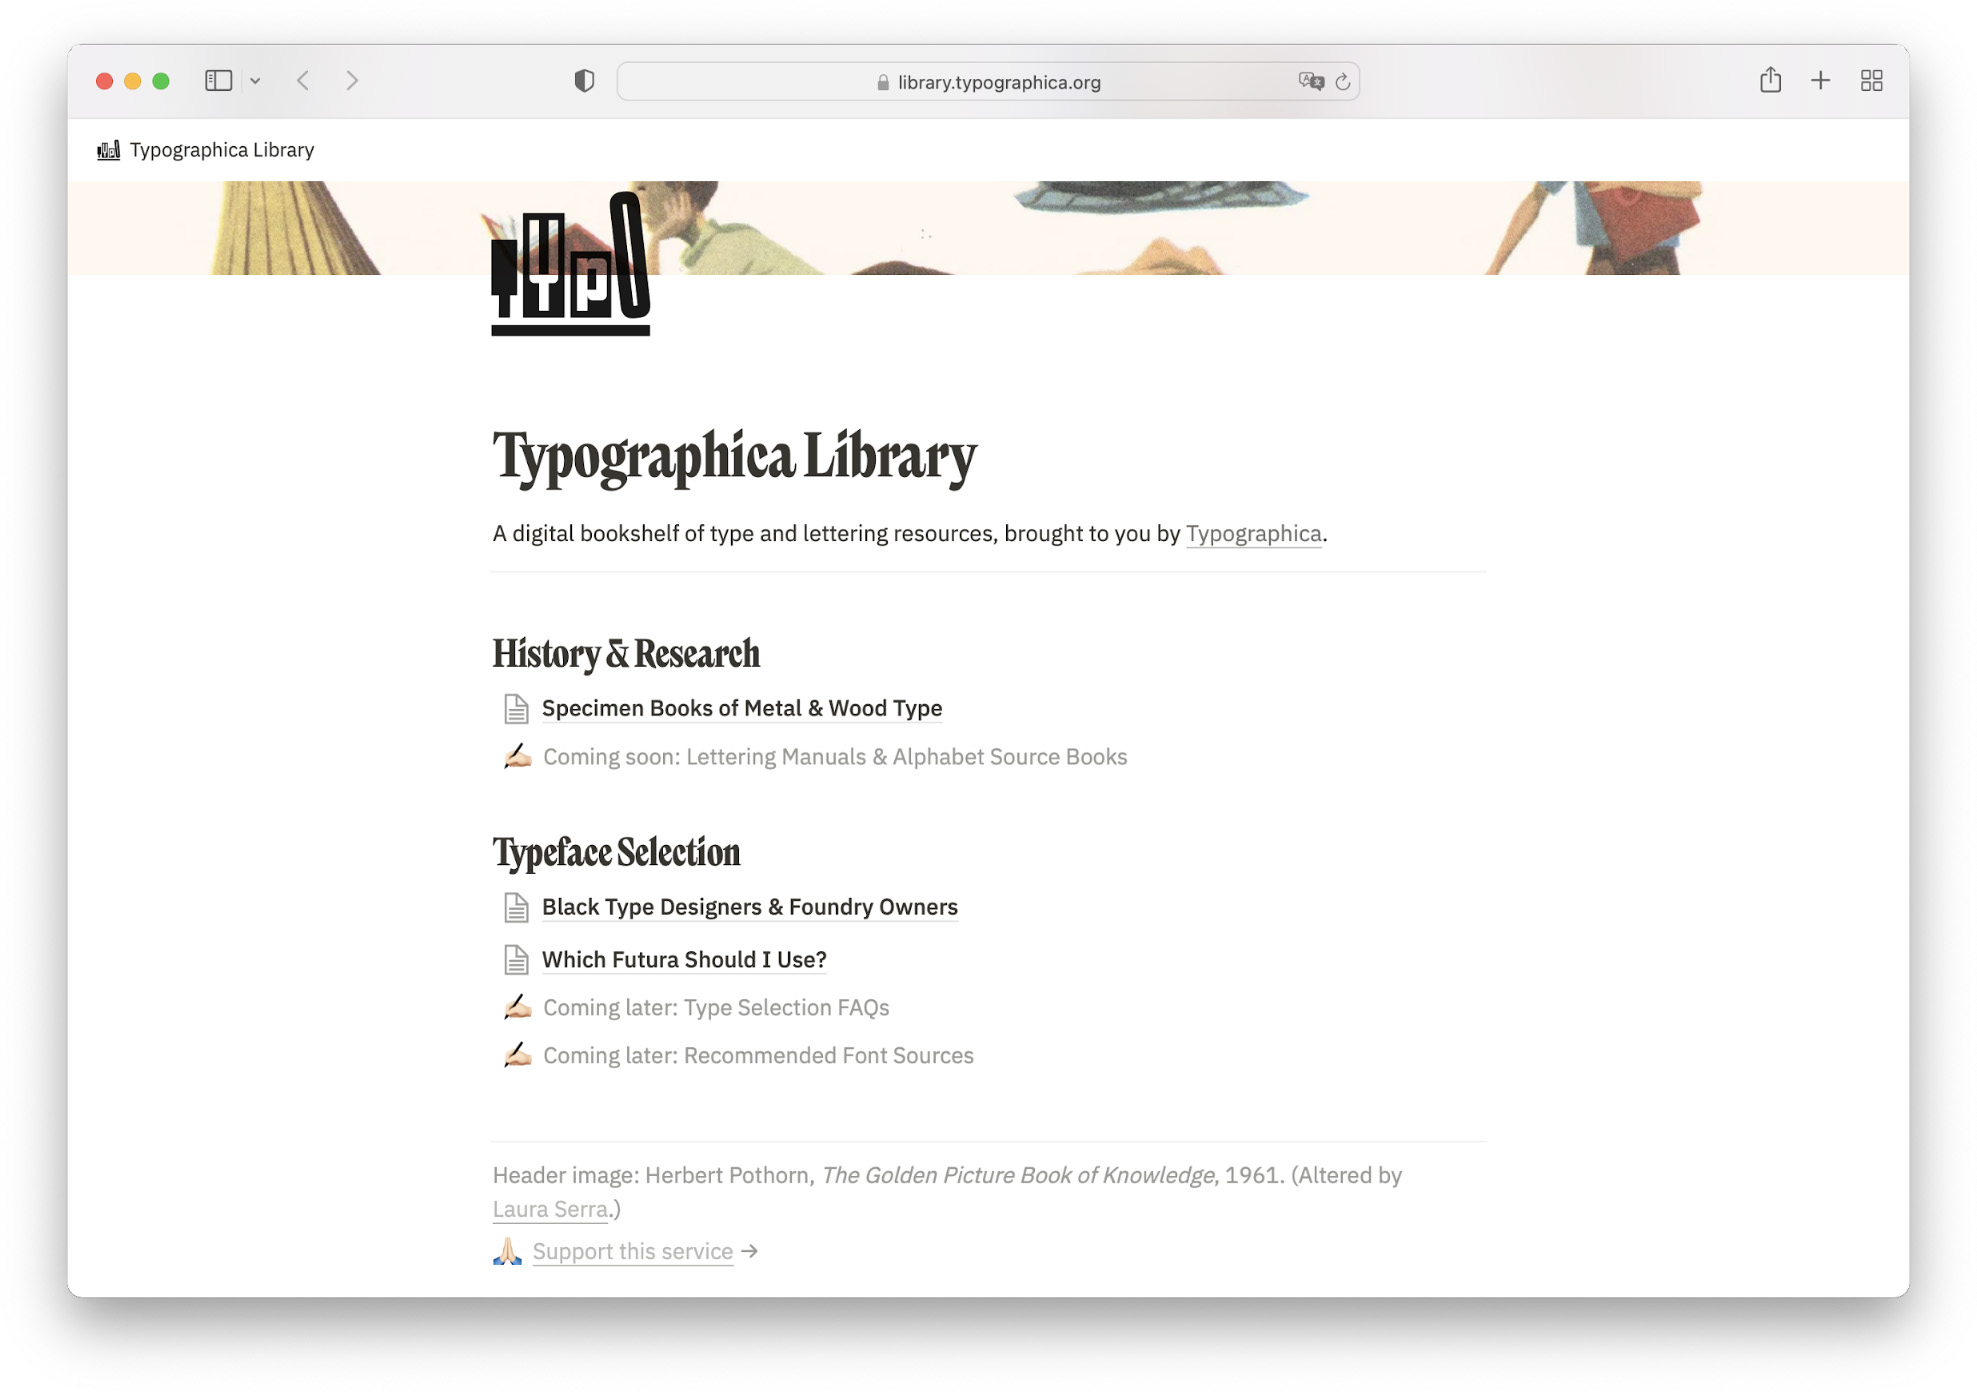Open the Share menu icon

coord(1770,80)
